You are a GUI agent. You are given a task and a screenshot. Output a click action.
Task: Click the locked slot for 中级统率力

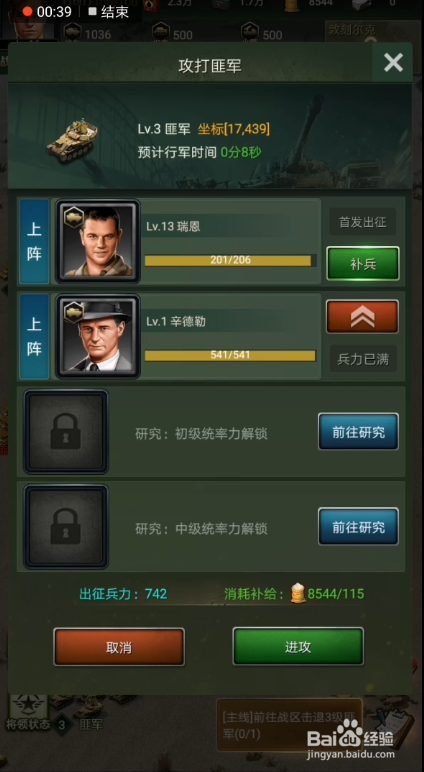point(66,526)
